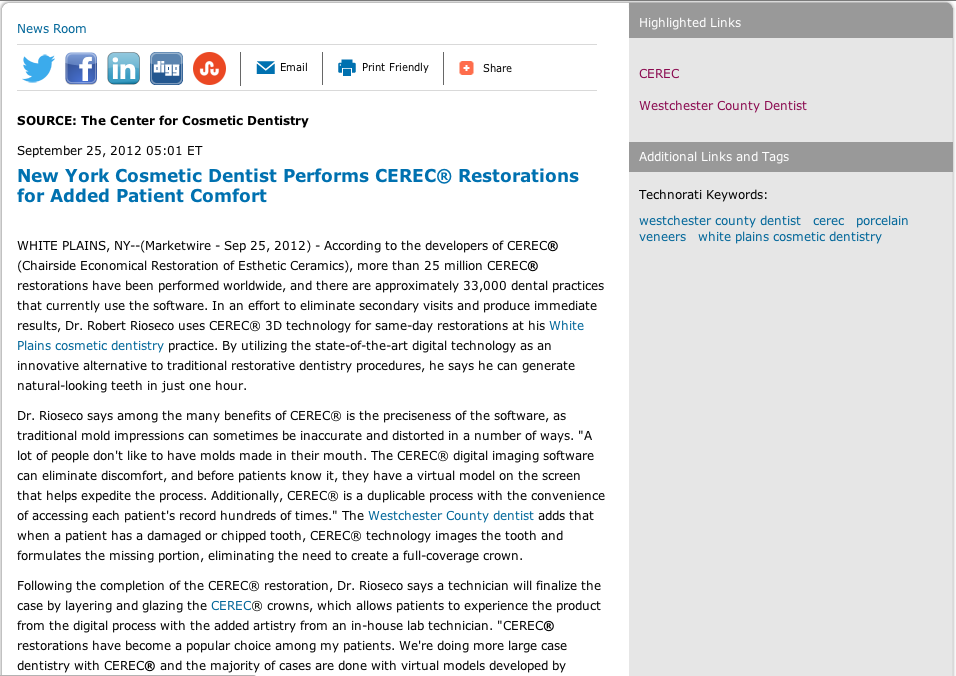Share the article on LinkedIn

click(124, 68)
